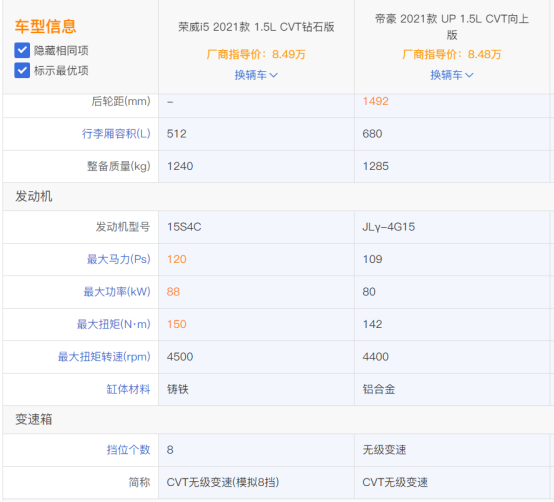Click 厂商指导价 8.49万 price
The height and width of the screenshot is (502, 554).
(x=256, y=54)
